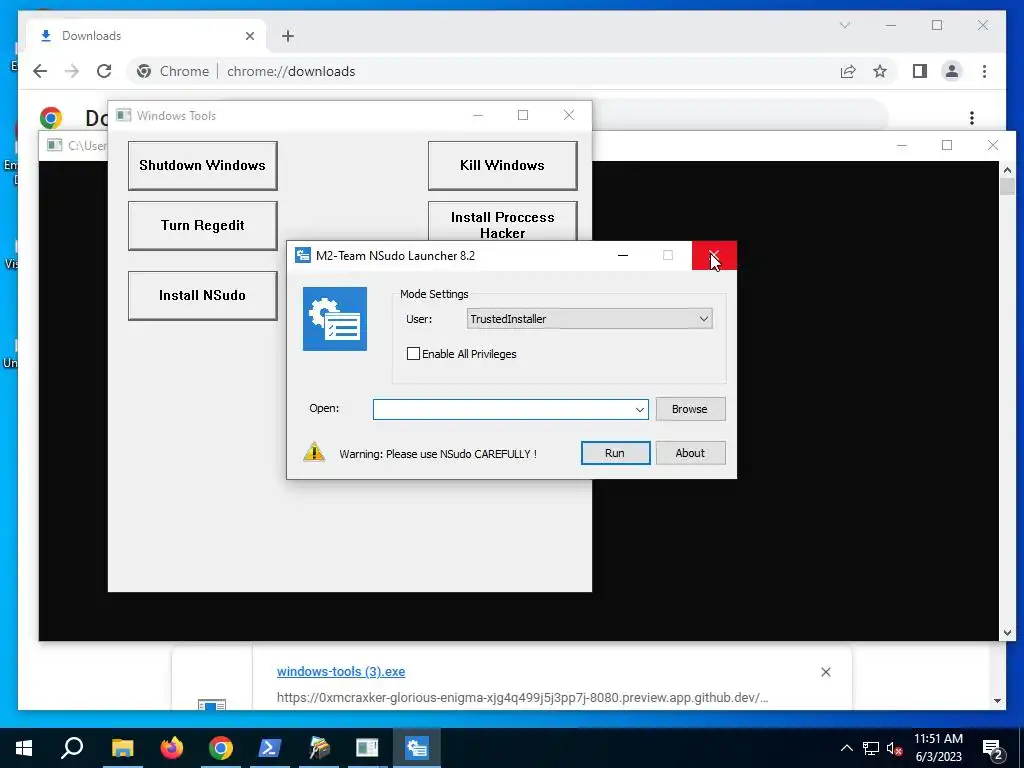Bookmark this tab with star icon
Viewport: 1024px width, 768px height.
coord(880,71)
